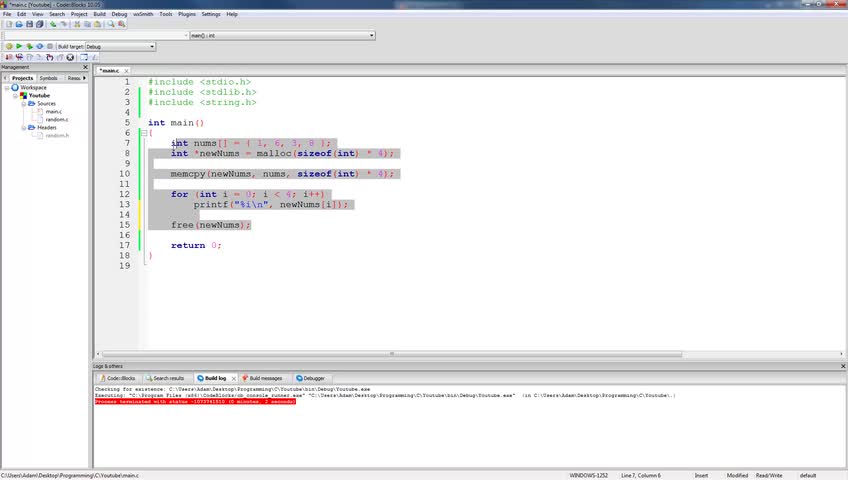Switch to the Code::Blocks log tab
The height and width of the screenshot is (480, 848).
point(118,378)
